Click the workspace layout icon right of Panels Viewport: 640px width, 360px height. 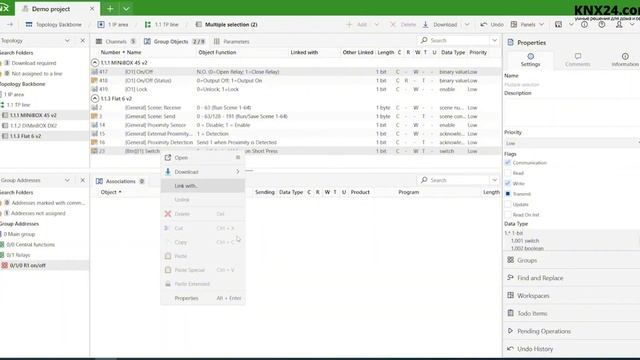(x=558, y=24)
